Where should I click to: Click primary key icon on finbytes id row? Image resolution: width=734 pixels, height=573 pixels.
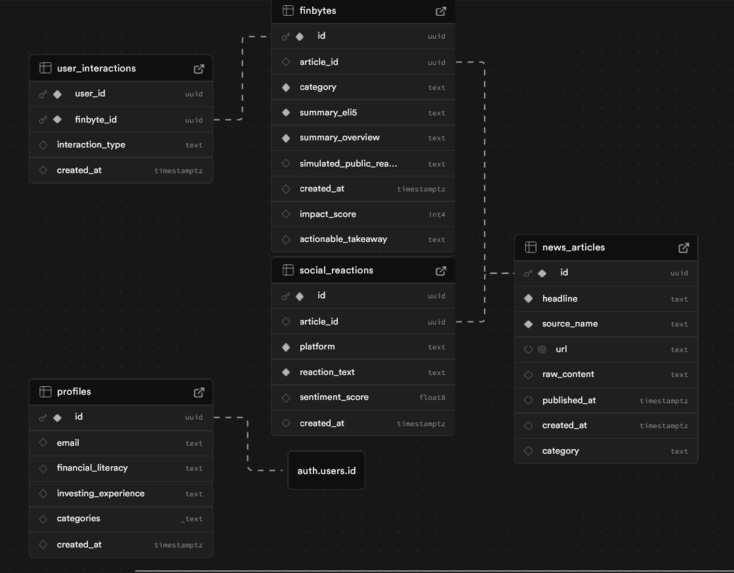click(x=286, y=37)
